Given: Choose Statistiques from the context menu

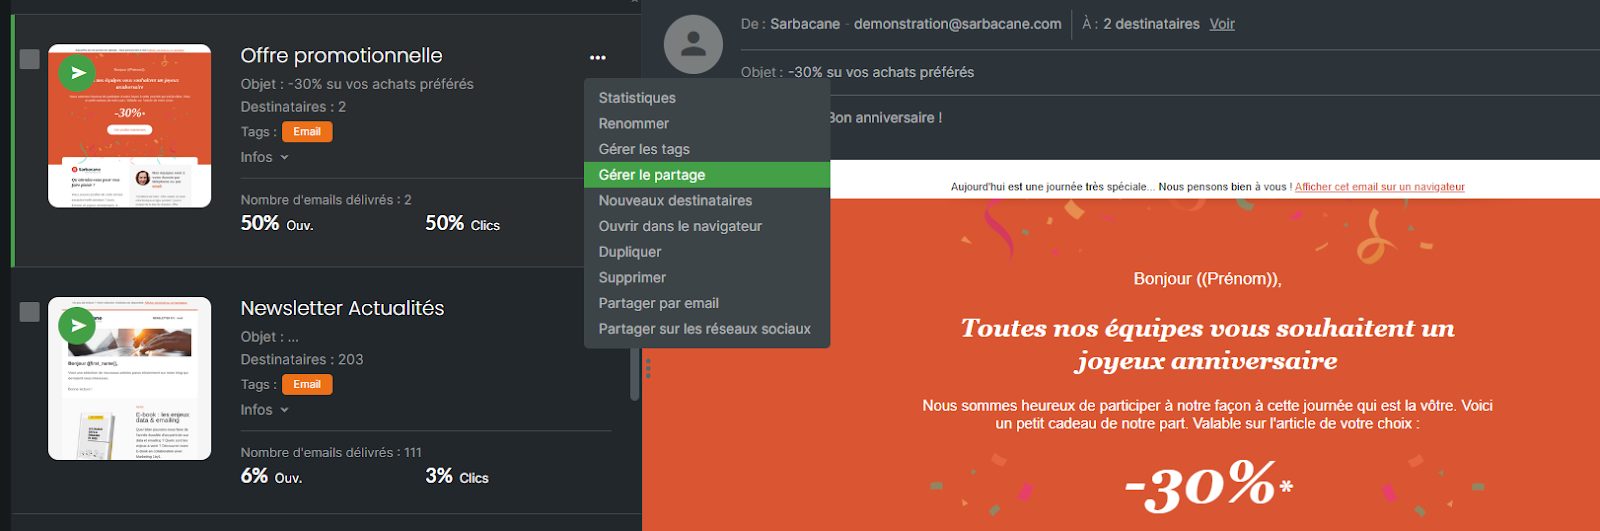Looking at the screenshot, I should [x=707, y=98].
